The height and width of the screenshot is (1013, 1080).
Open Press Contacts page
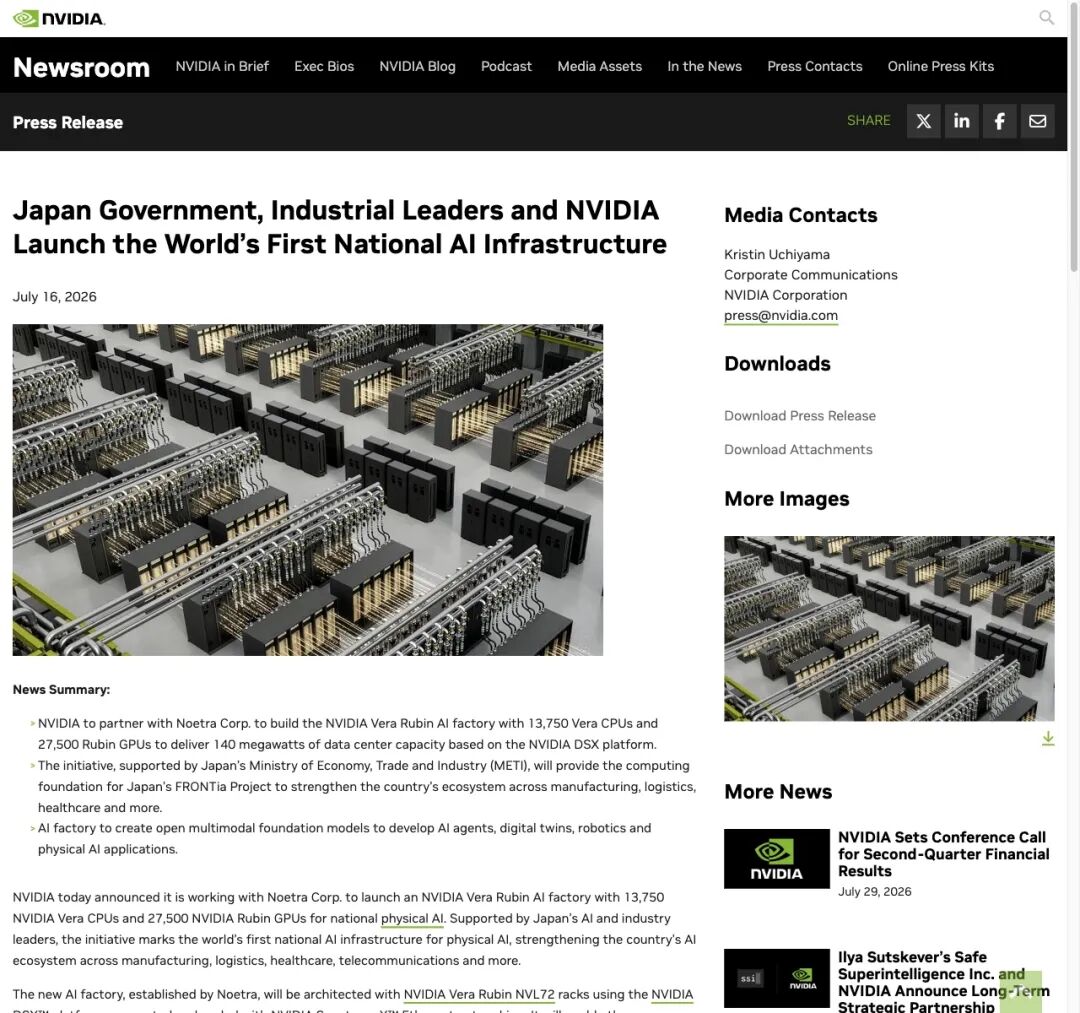point(814,66)
